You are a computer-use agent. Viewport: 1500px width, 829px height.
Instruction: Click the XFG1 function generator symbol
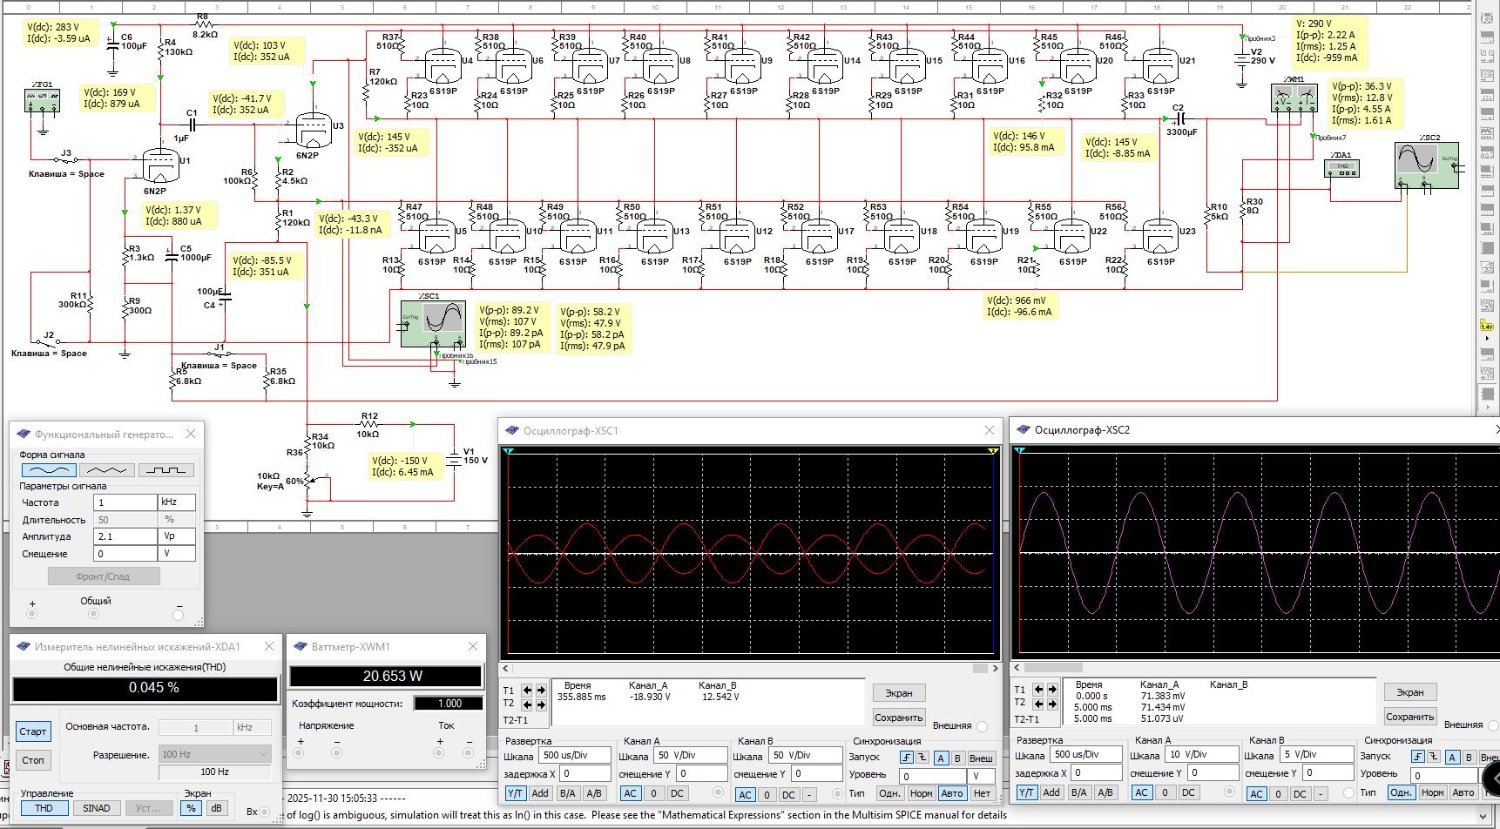click(x=43, y=100)
